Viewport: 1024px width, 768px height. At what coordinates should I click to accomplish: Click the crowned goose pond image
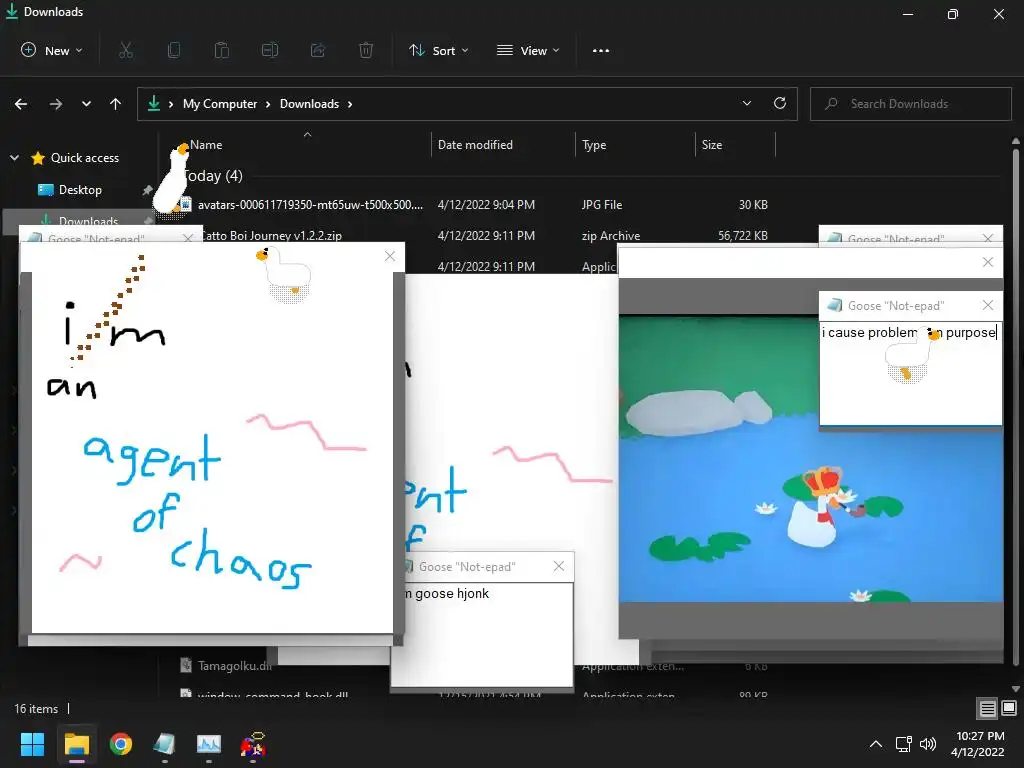811,459
